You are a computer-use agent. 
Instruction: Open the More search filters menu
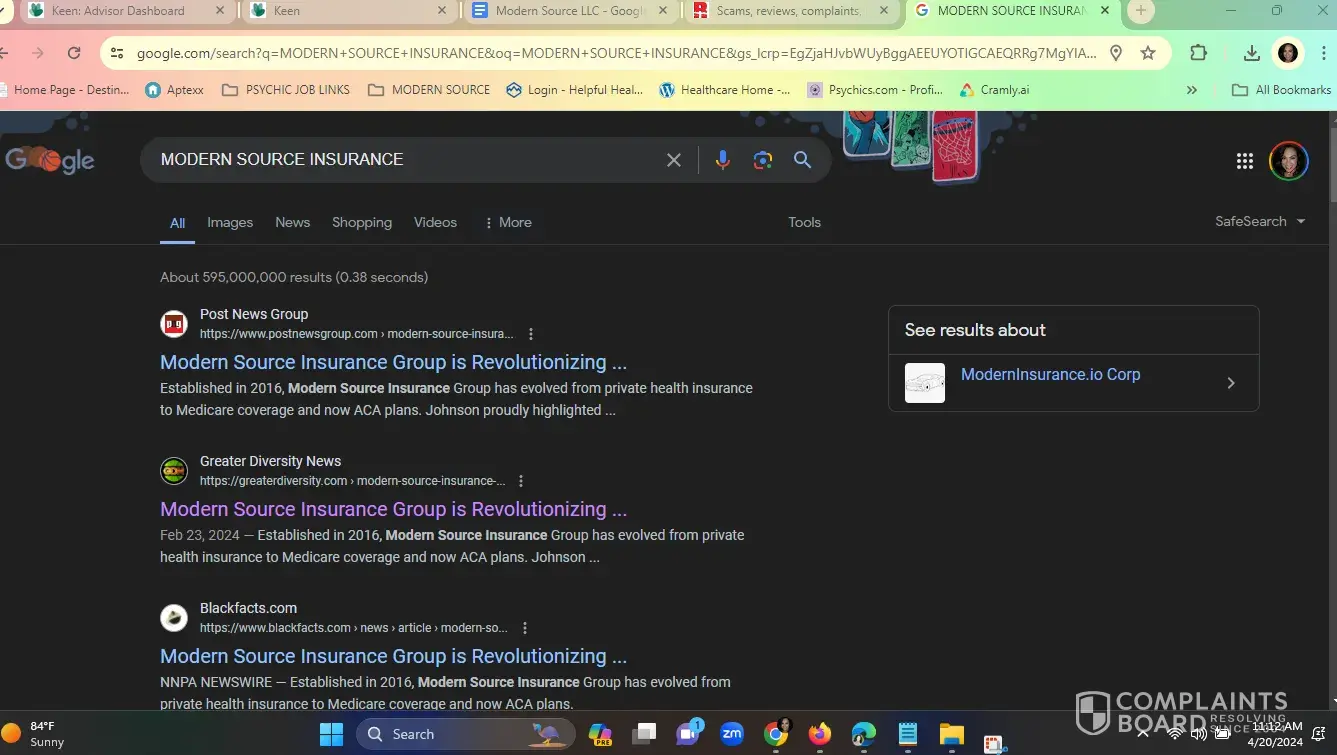[x=507, y=222]
